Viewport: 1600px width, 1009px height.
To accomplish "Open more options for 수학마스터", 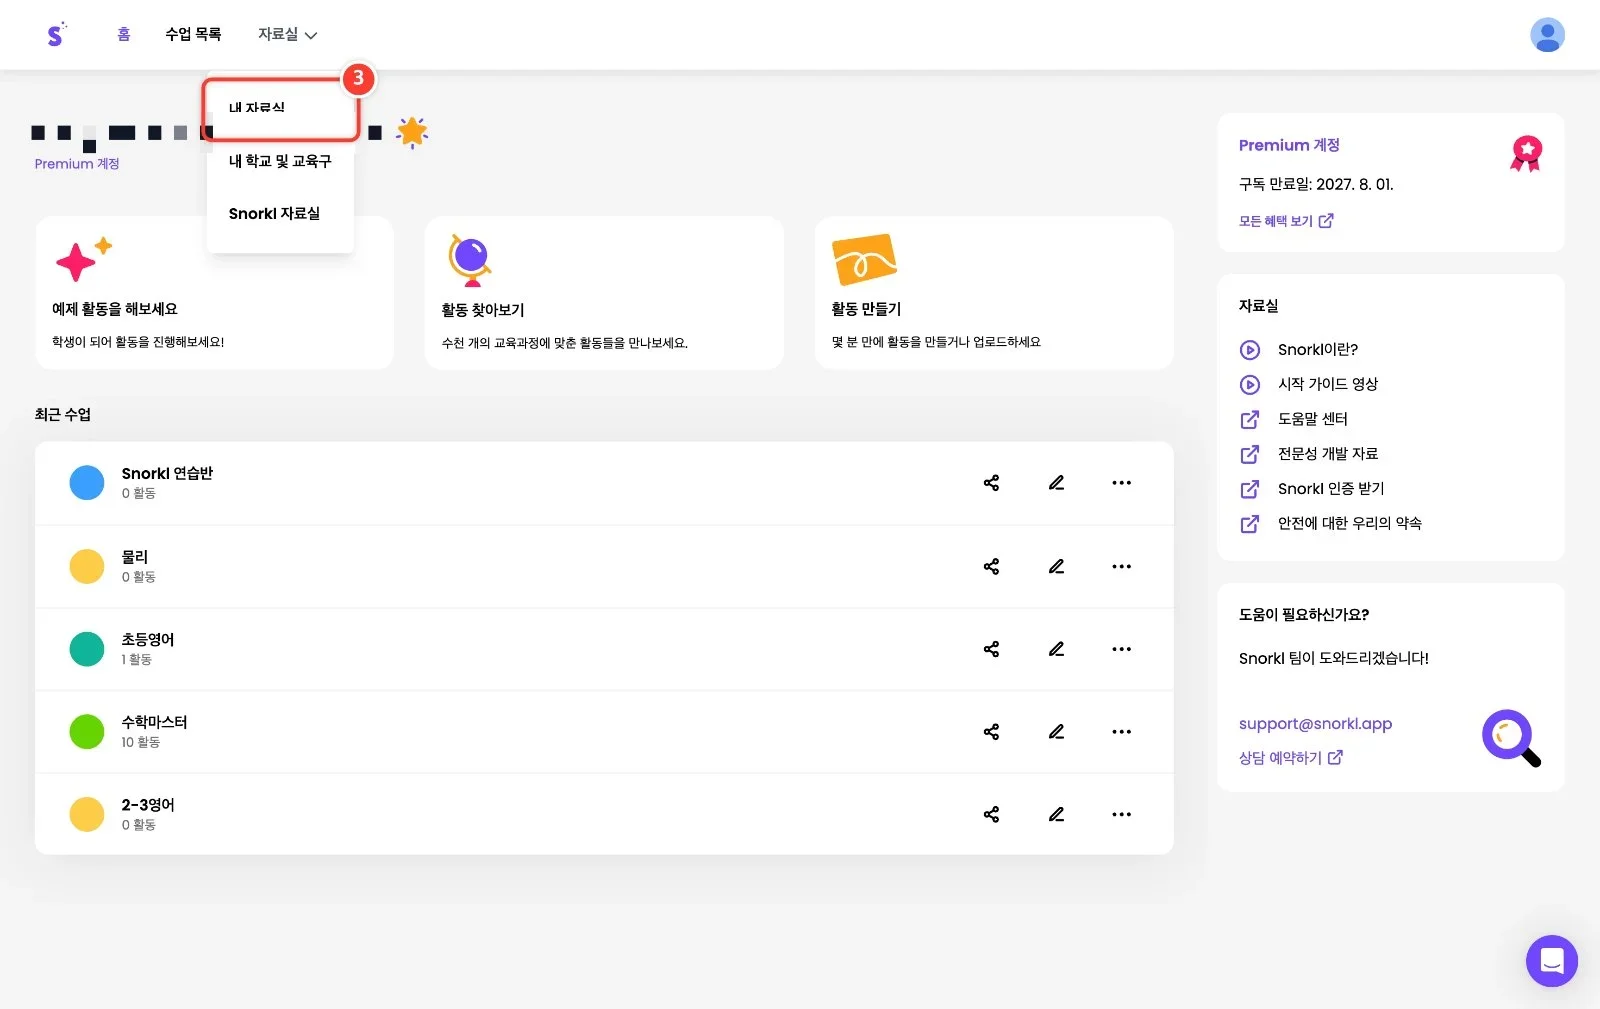I will coord(1122,732).
